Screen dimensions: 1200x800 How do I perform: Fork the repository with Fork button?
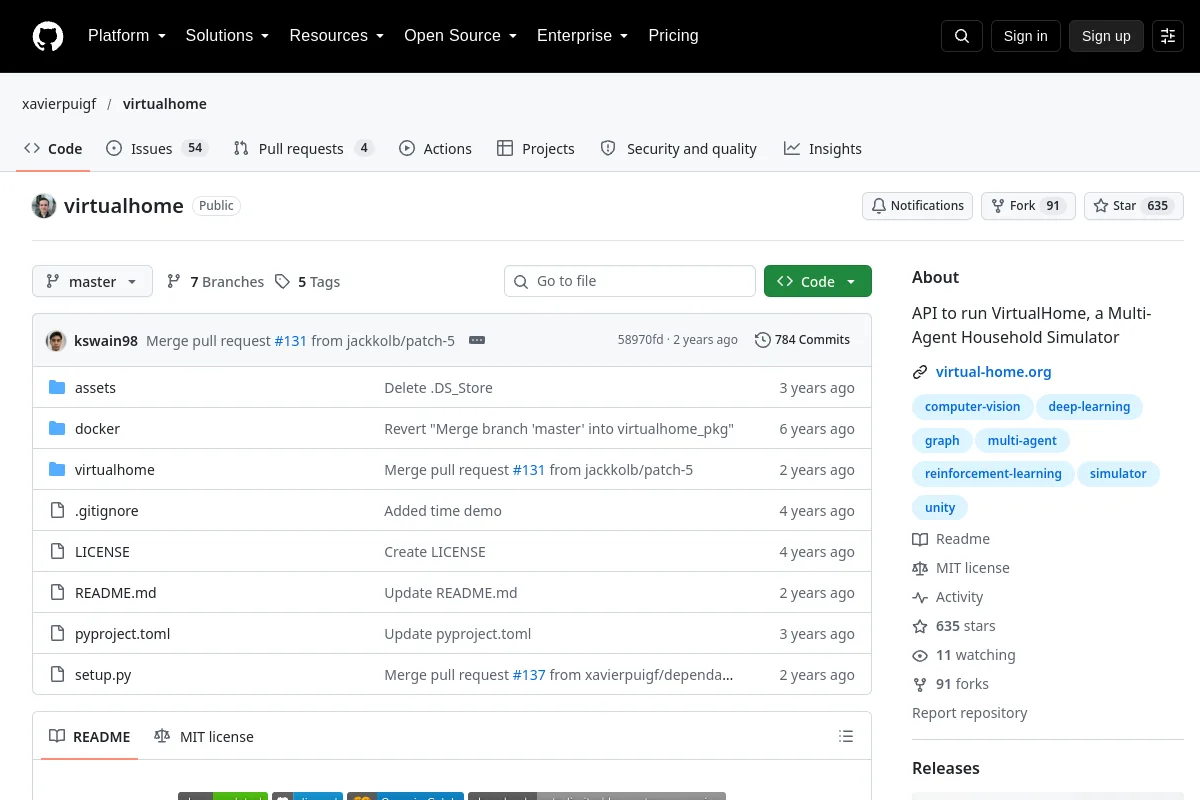(1028, 206)
